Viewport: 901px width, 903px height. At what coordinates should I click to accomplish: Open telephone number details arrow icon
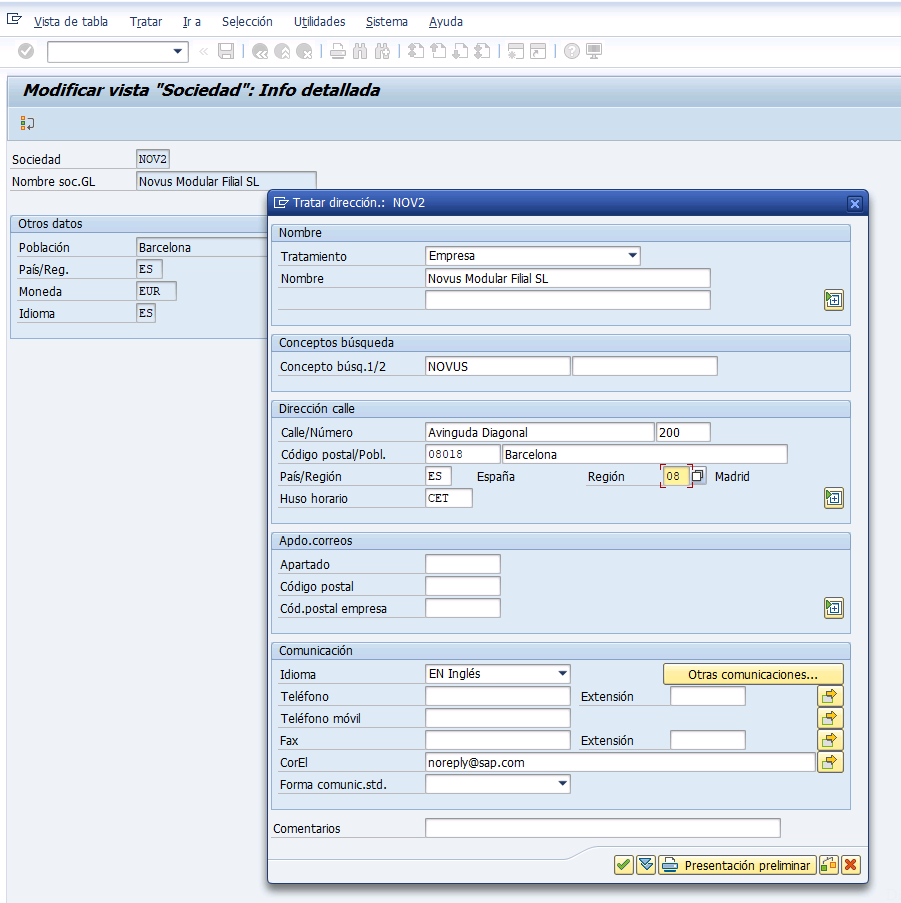[x=830, y=696]
